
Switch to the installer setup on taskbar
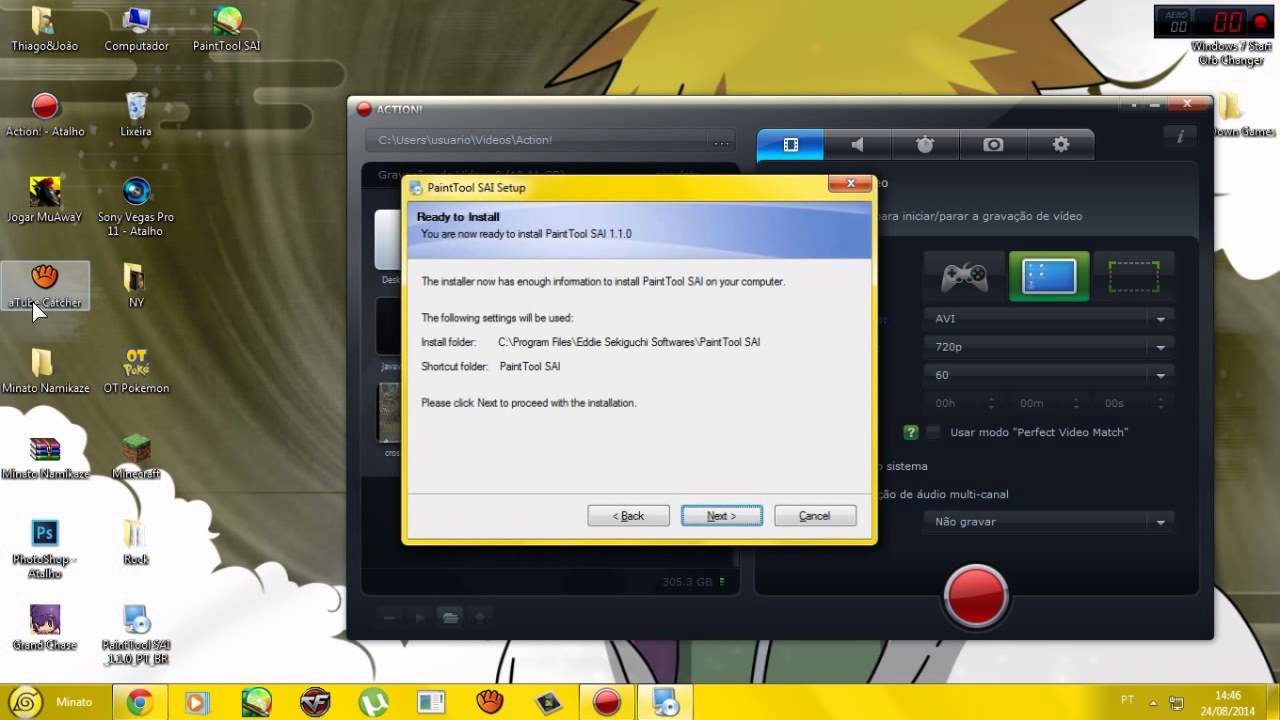665,702
